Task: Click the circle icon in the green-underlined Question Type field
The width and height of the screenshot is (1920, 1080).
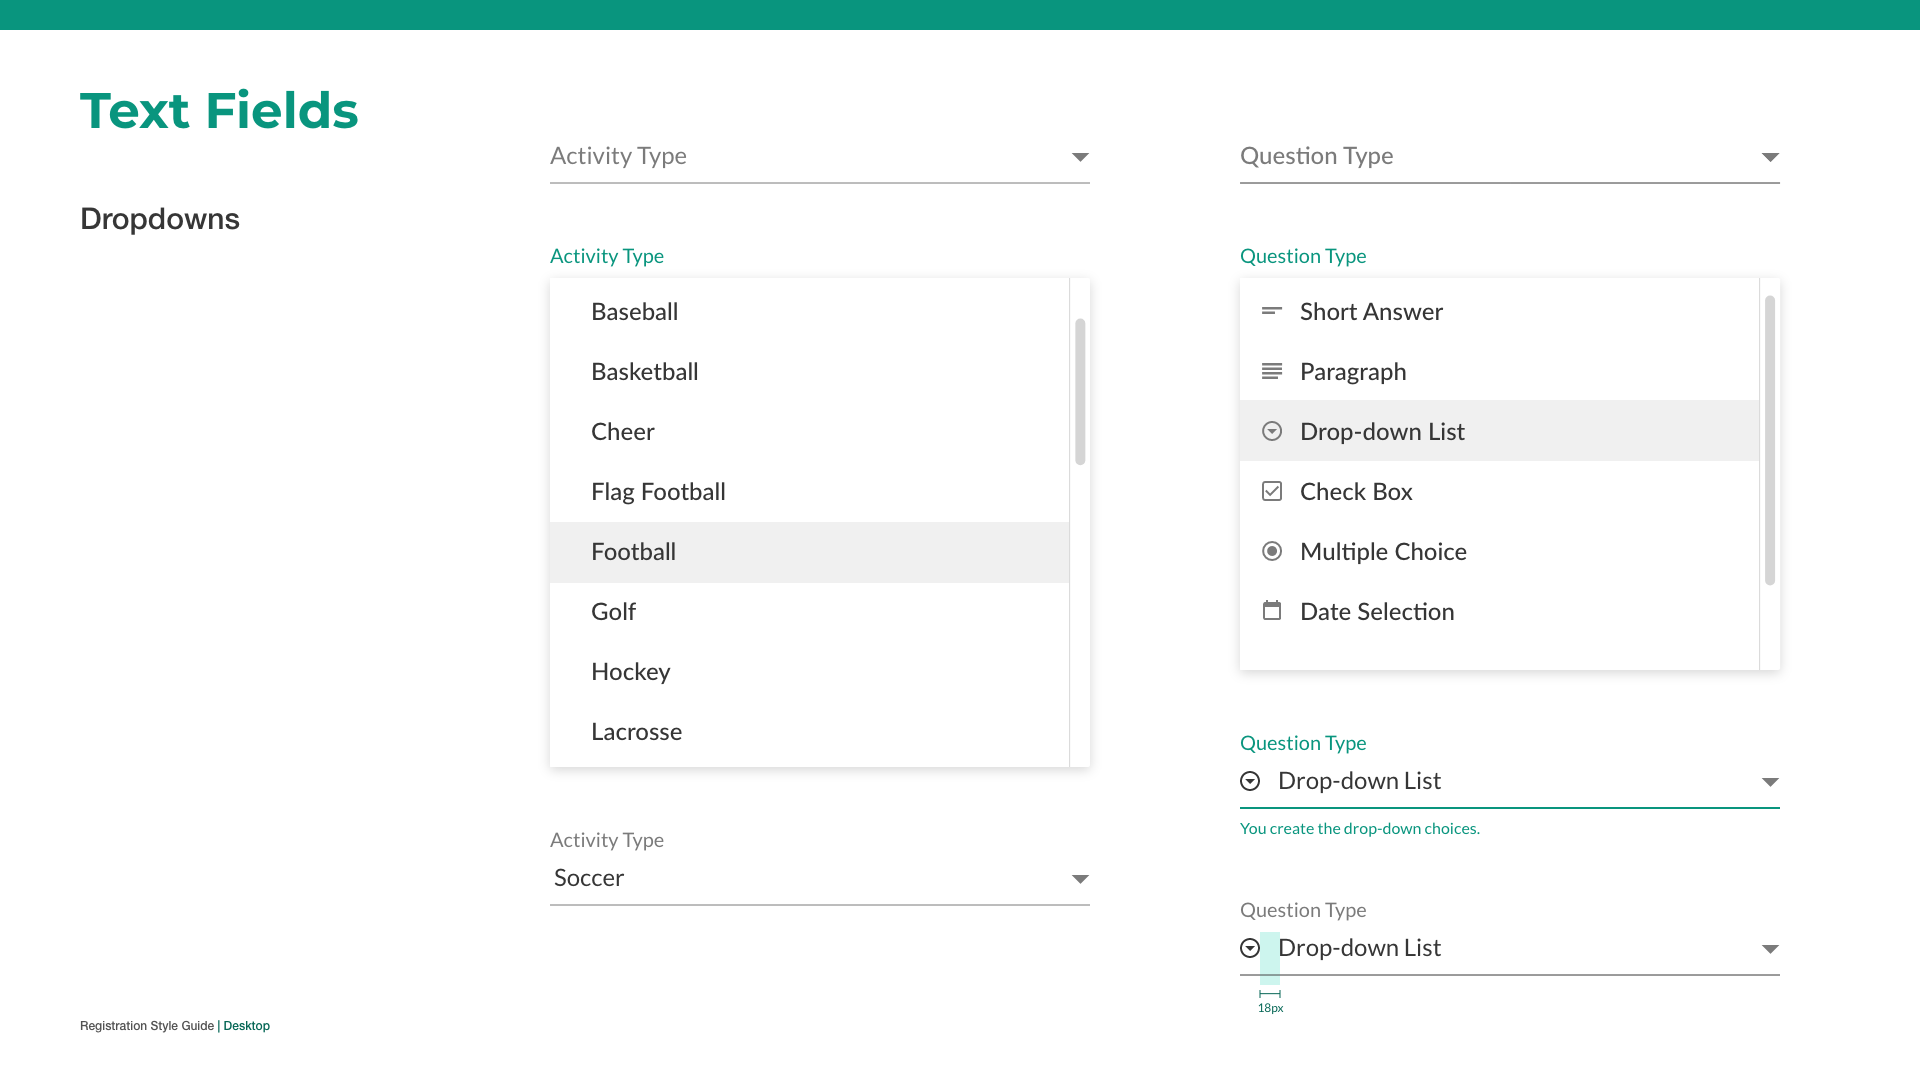Action: click(x=1250, y=781)
